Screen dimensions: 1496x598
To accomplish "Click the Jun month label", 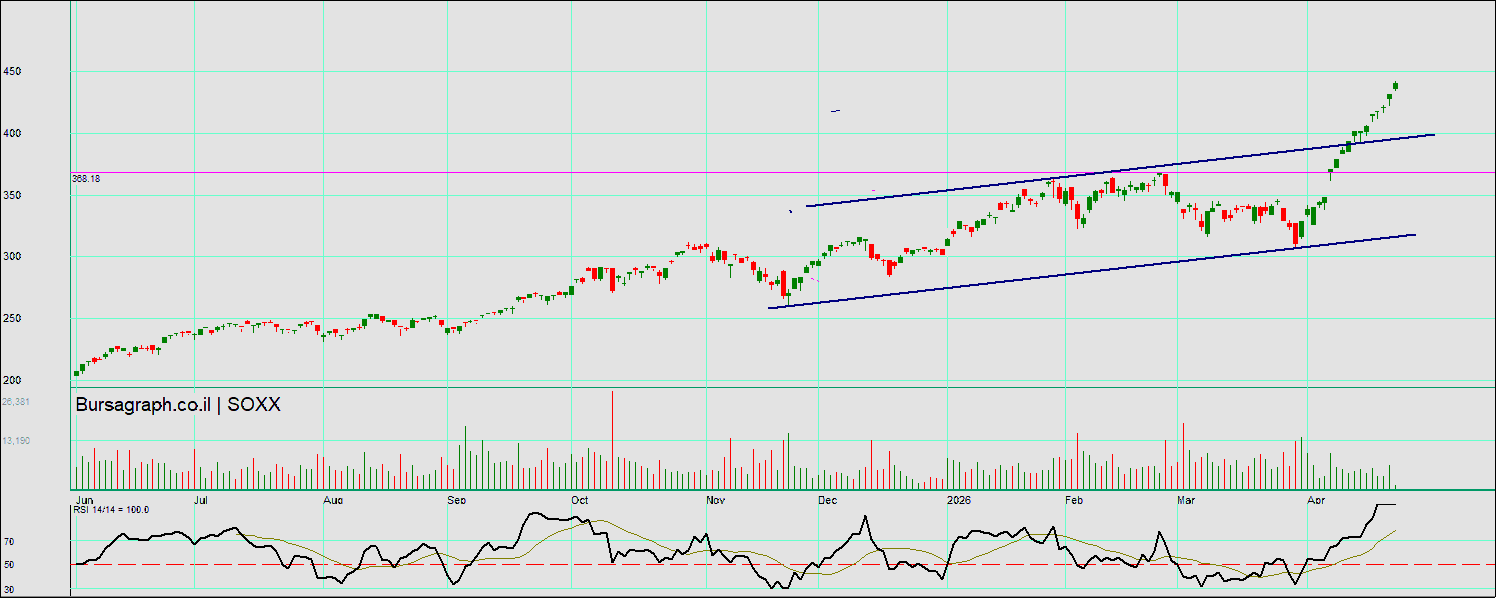I will pos(84,499).
